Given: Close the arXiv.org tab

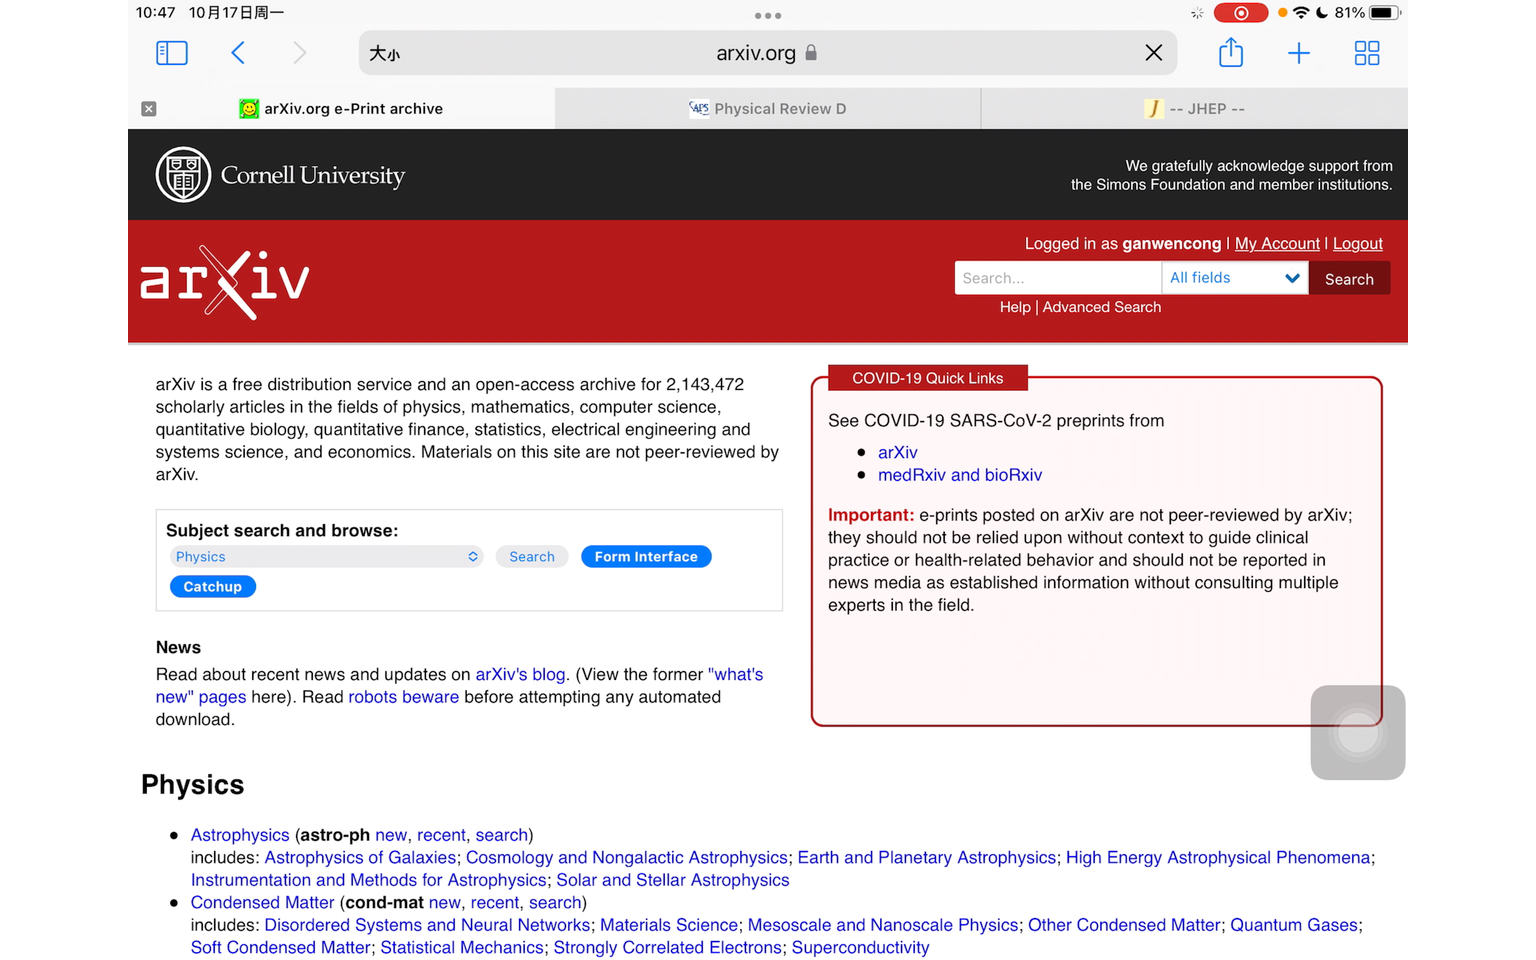Looking at the screenshot, I should click(149, 108).
